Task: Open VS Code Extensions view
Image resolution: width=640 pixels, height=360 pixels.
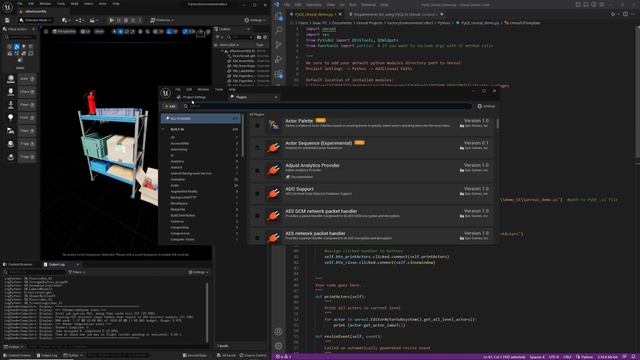Action: coord(279,74)
